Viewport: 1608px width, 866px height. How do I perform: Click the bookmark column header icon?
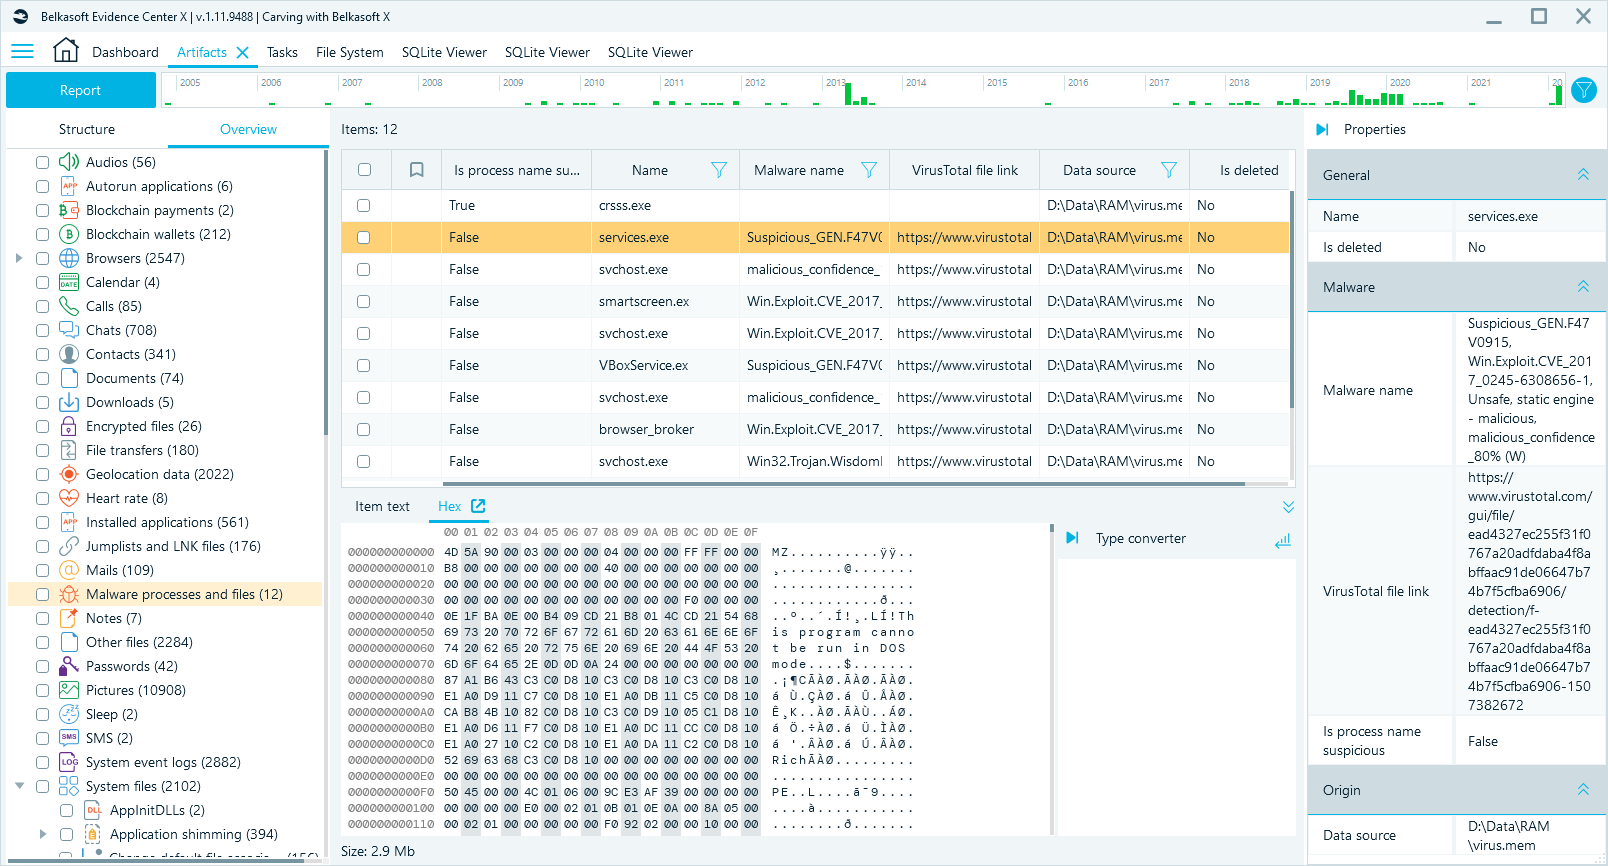tap(417, 170)
